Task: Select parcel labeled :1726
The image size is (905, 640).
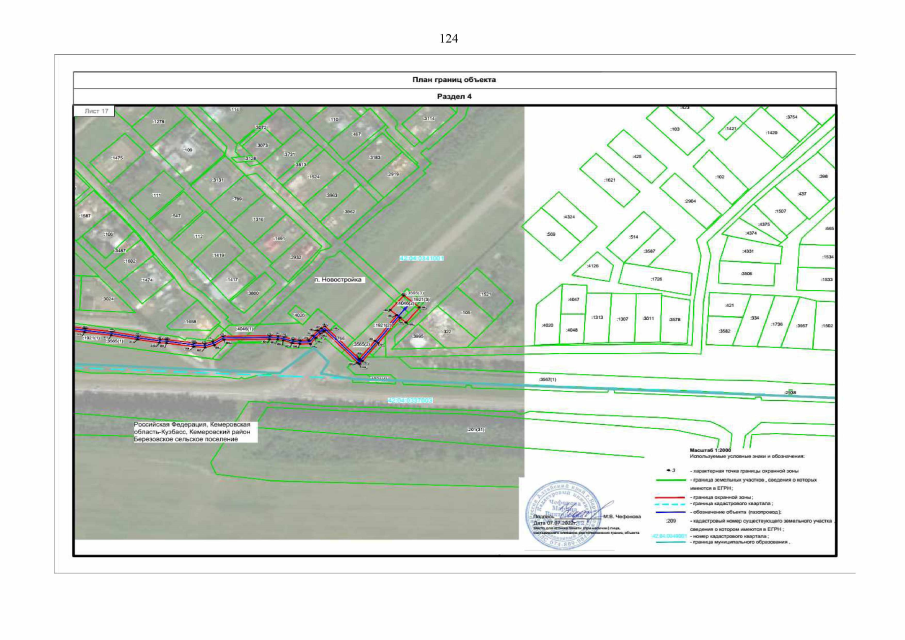Action: [657, 278]
